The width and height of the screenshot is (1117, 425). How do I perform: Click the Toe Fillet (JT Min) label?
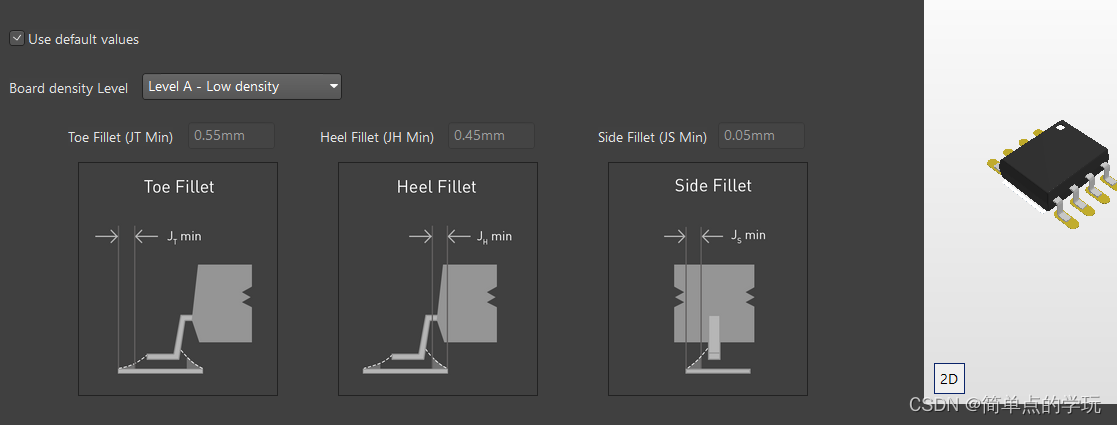[x=120, y=137]
